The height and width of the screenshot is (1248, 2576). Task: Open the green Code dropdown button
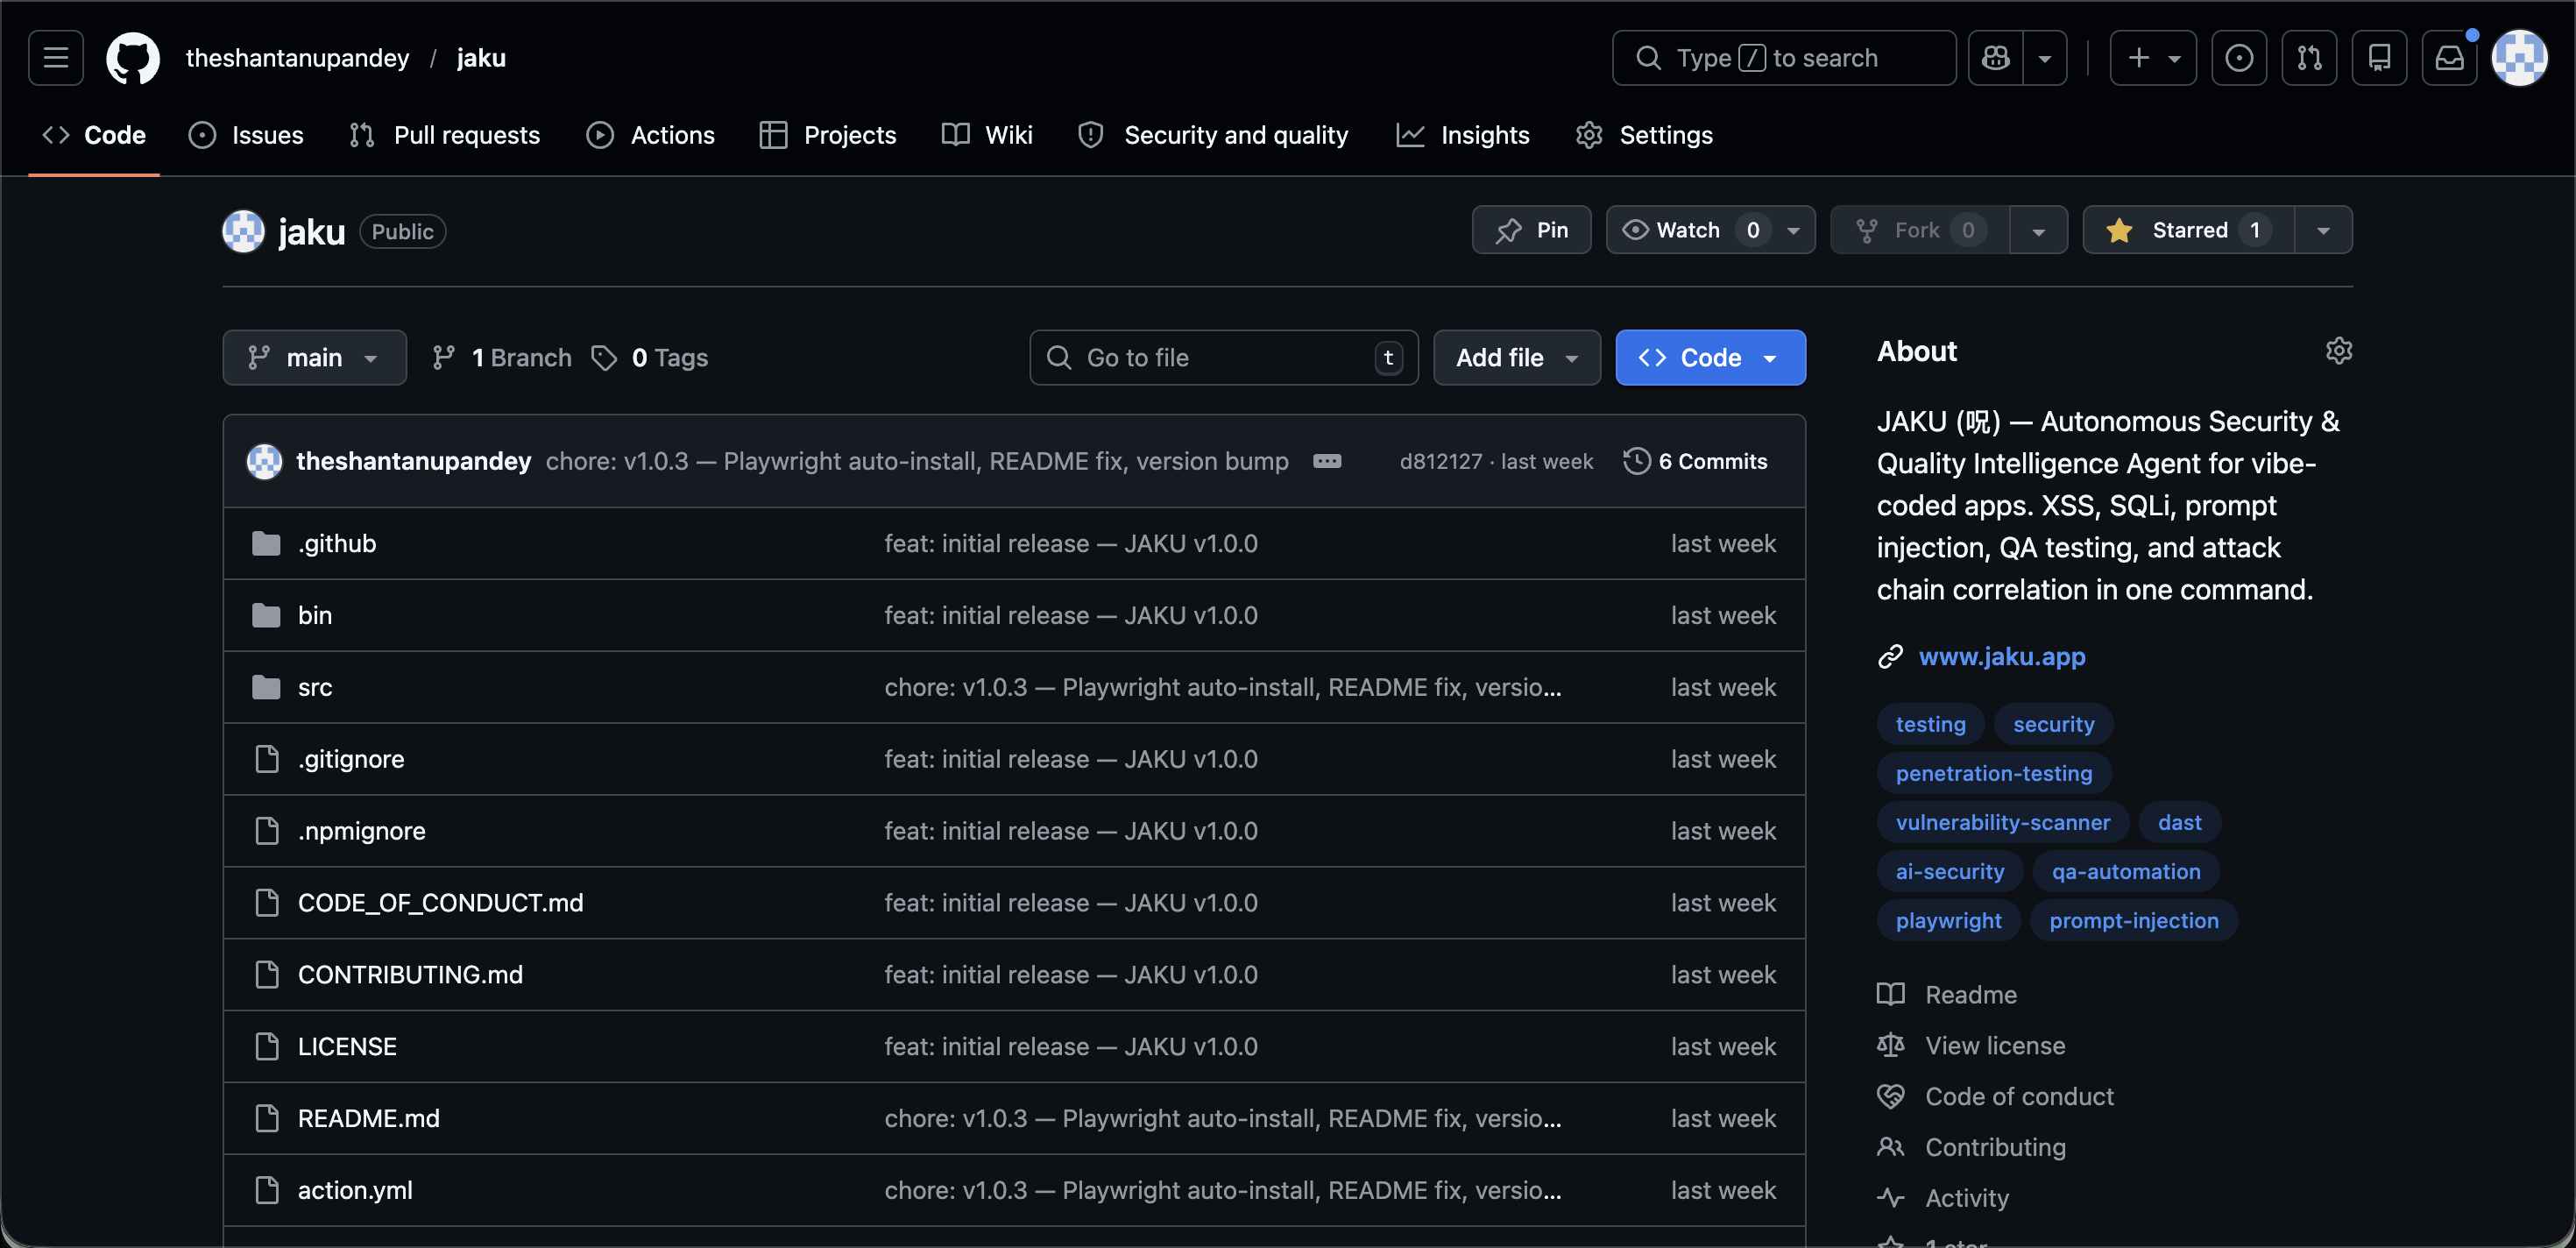[x=1710, y=358]
